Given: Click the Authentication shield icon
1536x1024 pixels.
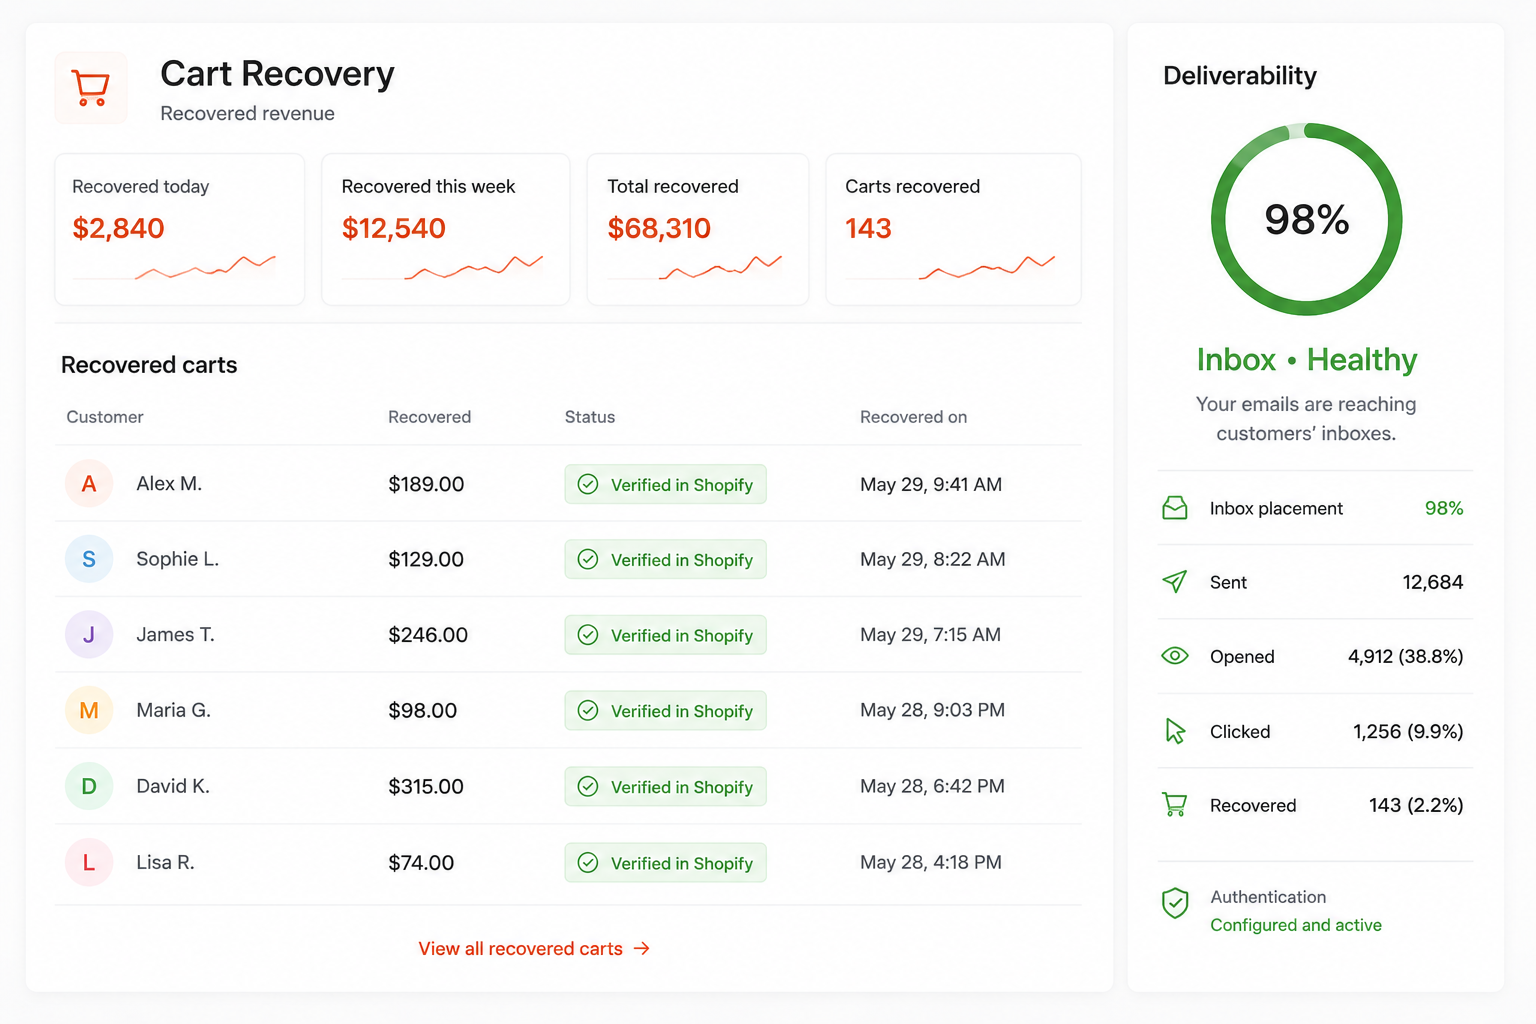Looking at the screenshot, I should (1175, 903).
